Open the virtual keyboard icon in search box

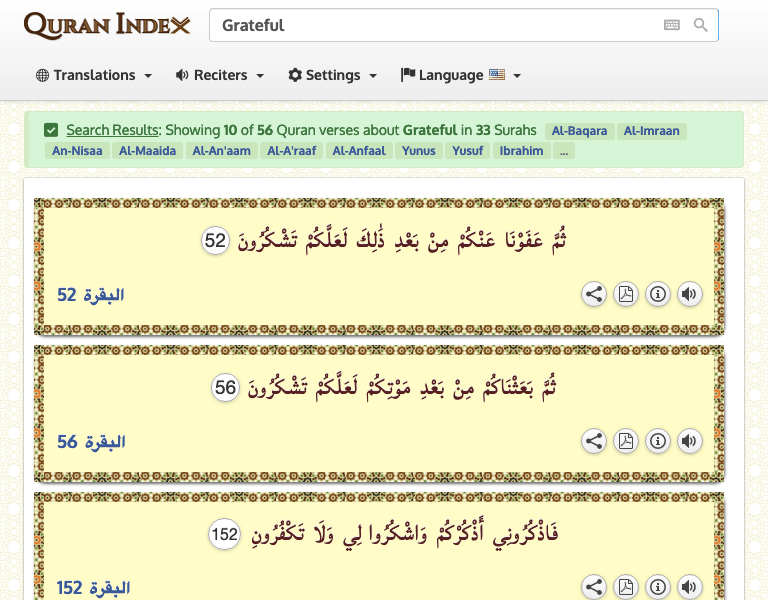672,25
